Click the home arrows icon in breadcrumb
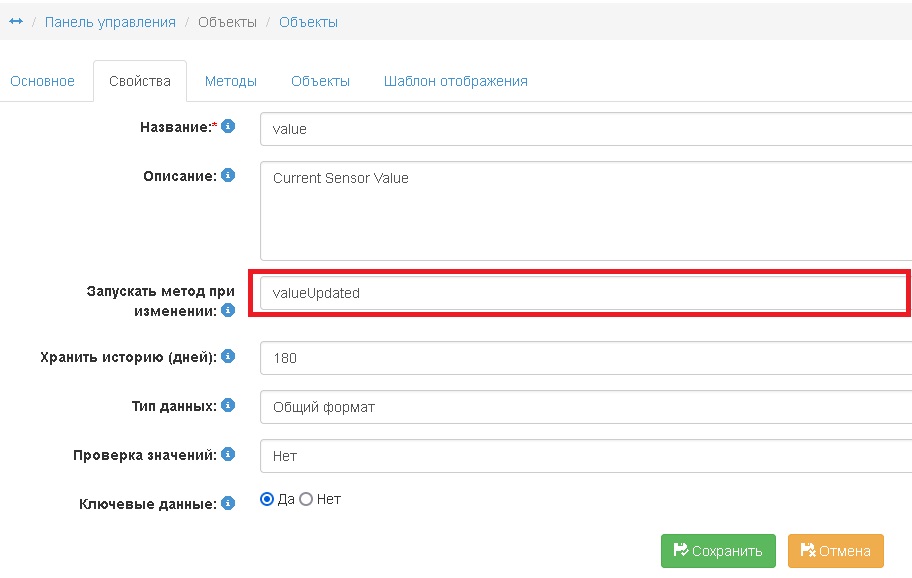This screenshot has height=578, width=912. (16, 22)
